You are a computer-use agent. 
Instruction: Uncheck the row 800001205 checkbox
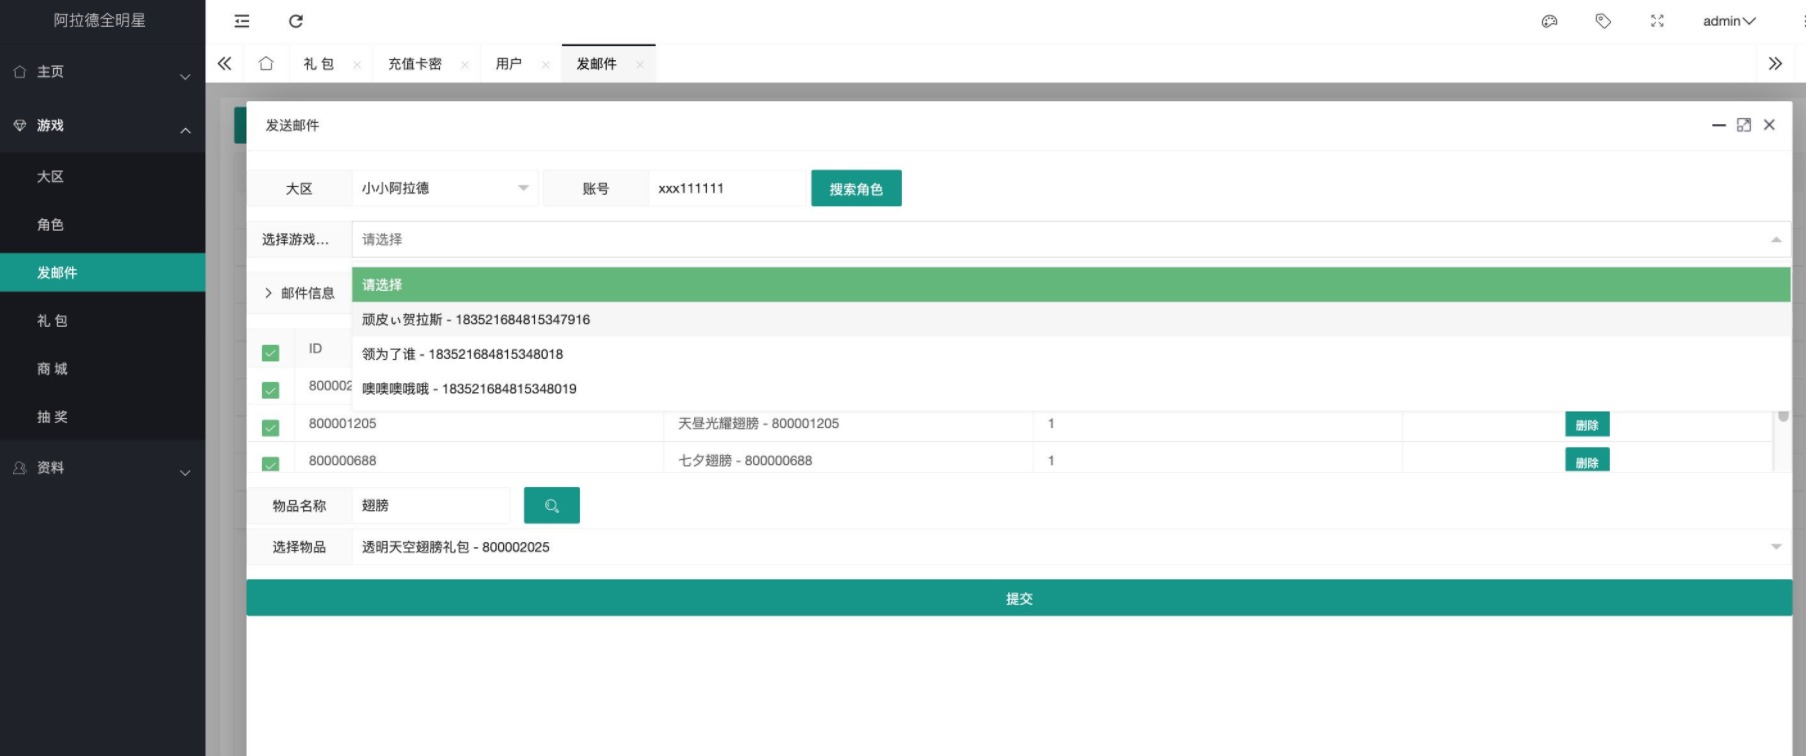pos(270,428)
